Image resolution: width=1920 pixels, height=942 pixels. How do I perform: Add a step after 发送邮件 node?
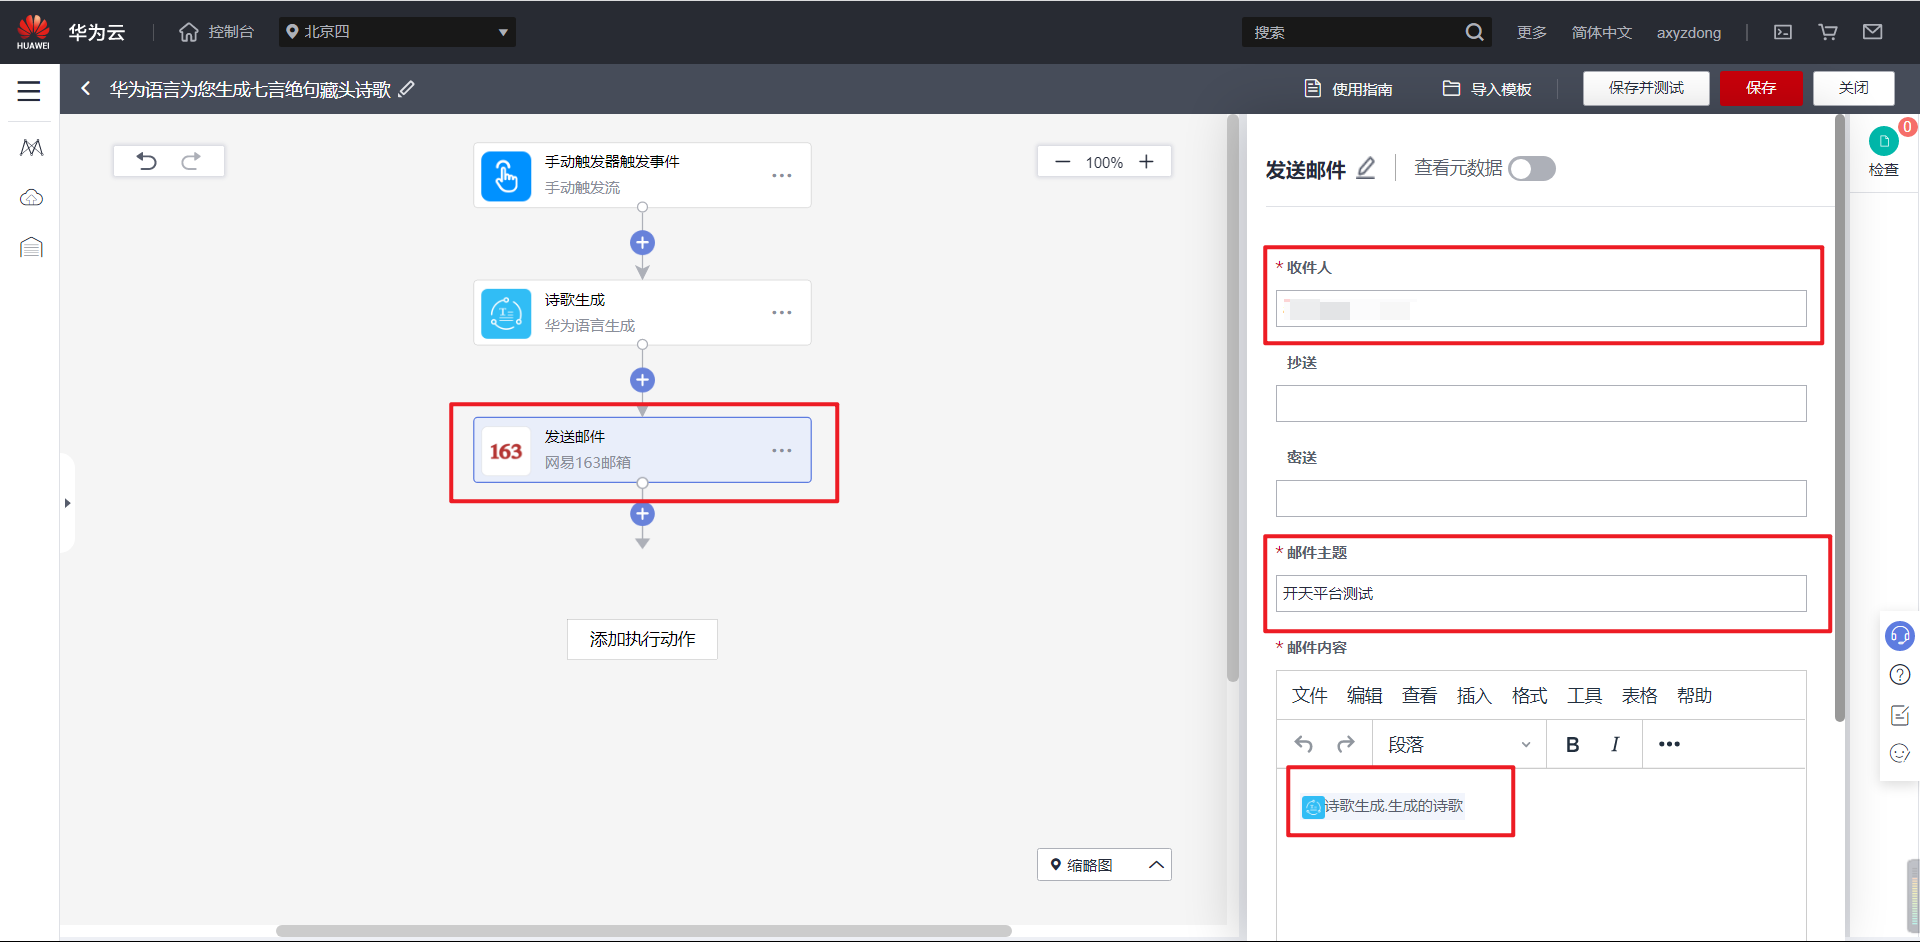coord(642,514)
